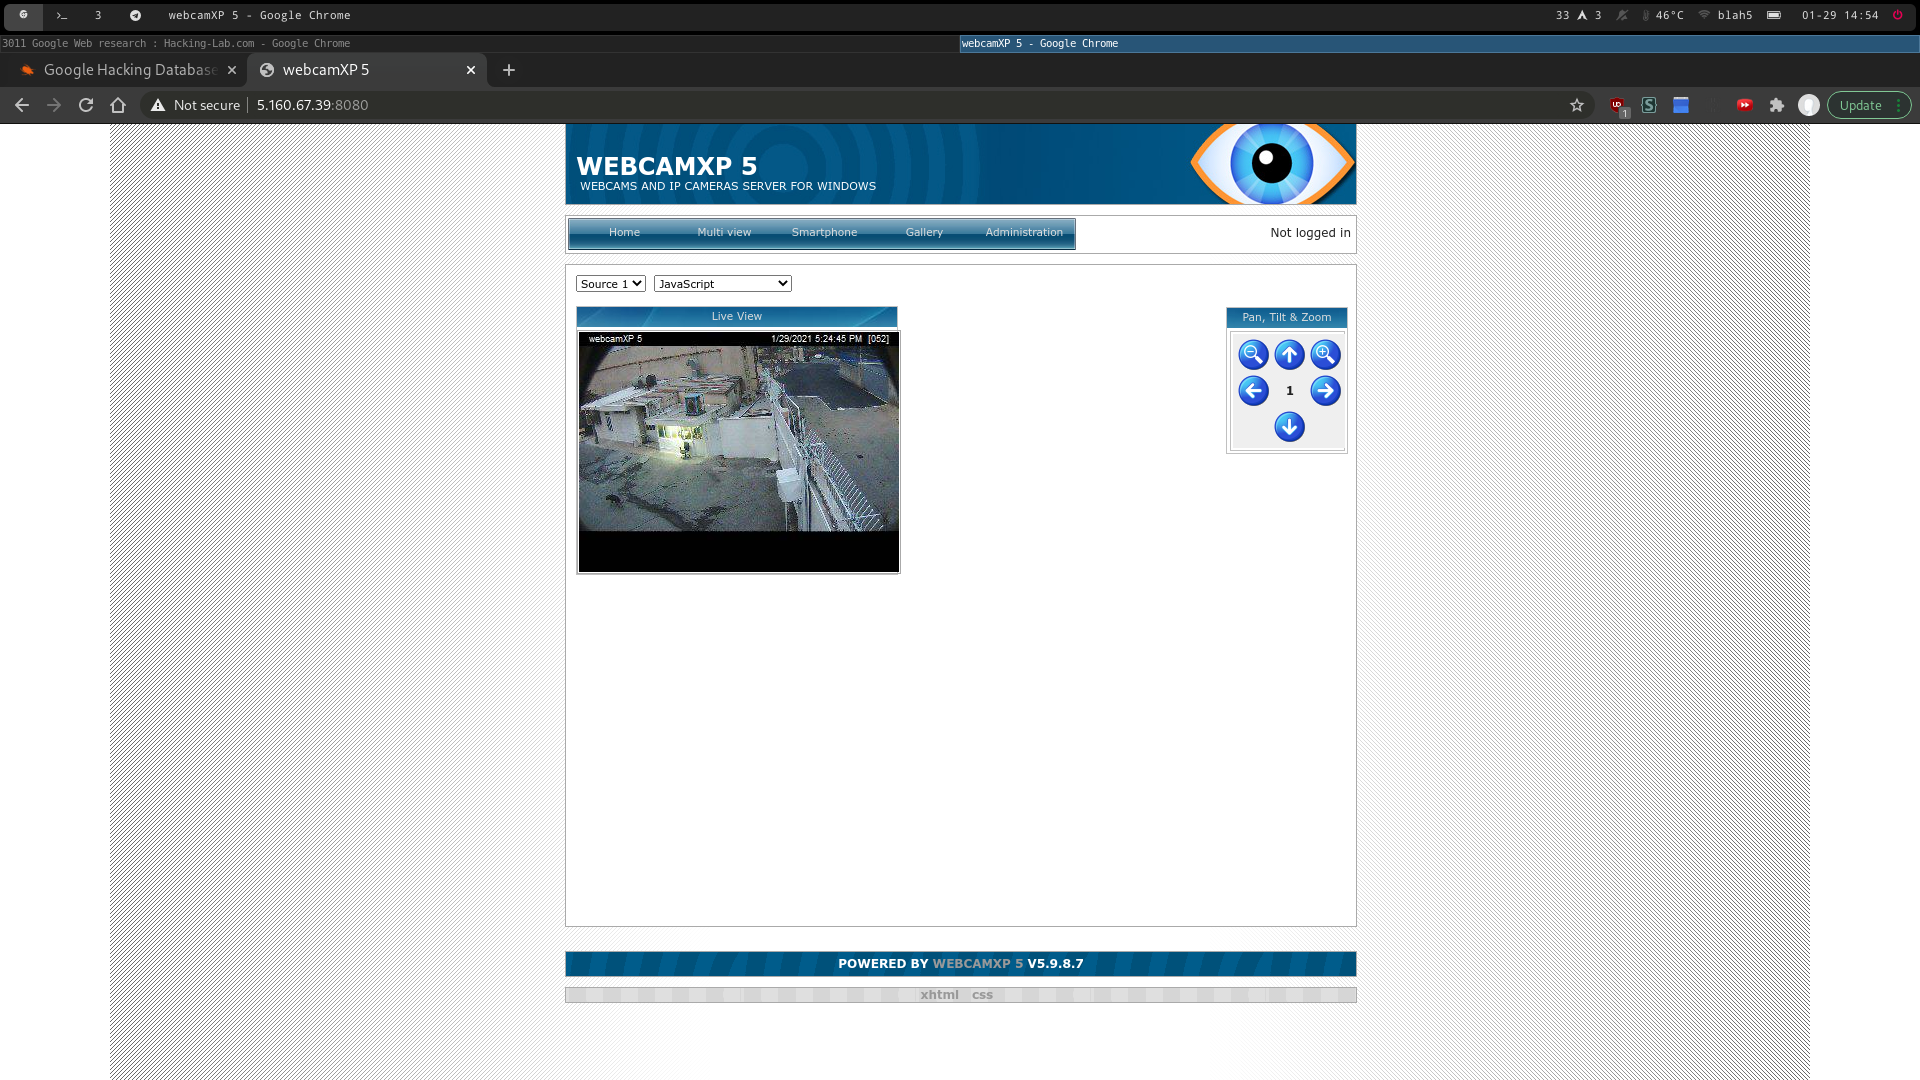Expand the Source 1 dropdown
The height and width of the screenshot is (1080, 1920).
(x=610, y=284)
